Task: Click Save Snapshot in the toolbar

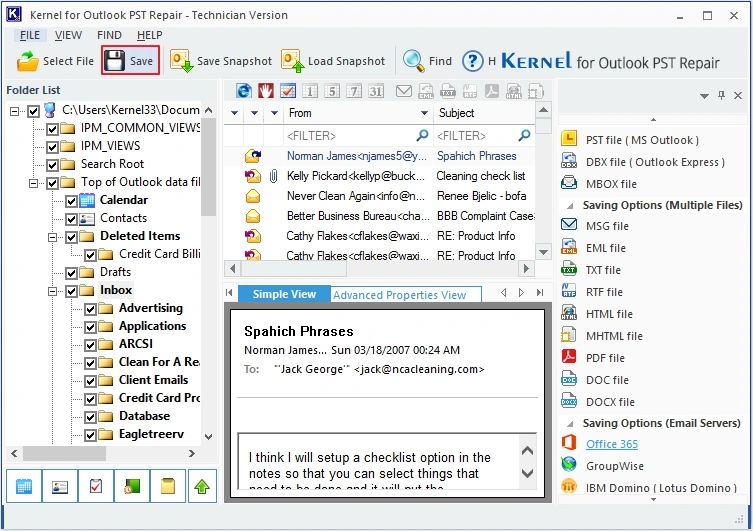Action: [221, 61]
